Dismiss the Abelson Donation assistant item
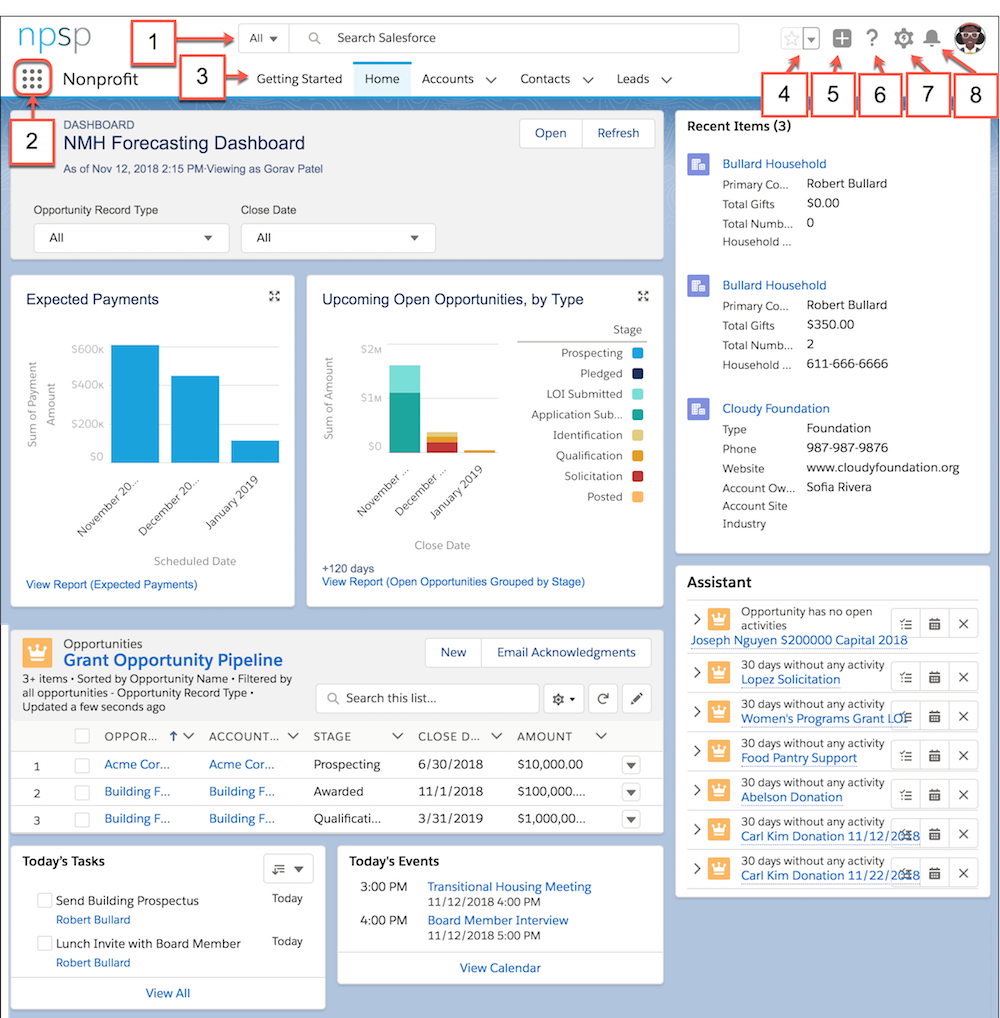This screenshot has width=1000, height=1018. pos(963,795)
